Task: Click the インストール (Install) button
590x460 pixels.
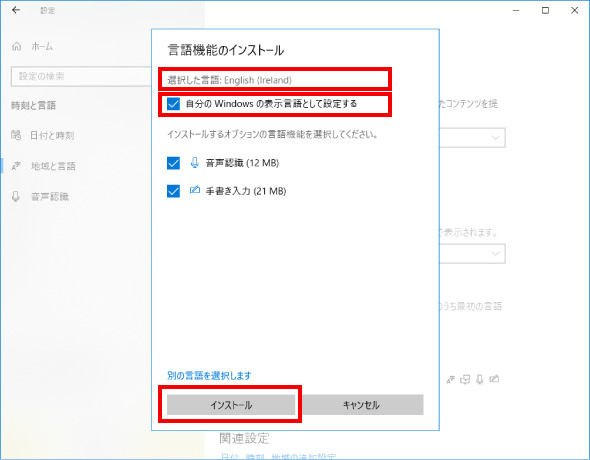Action: pyautogui.click(x=231, y=405)
